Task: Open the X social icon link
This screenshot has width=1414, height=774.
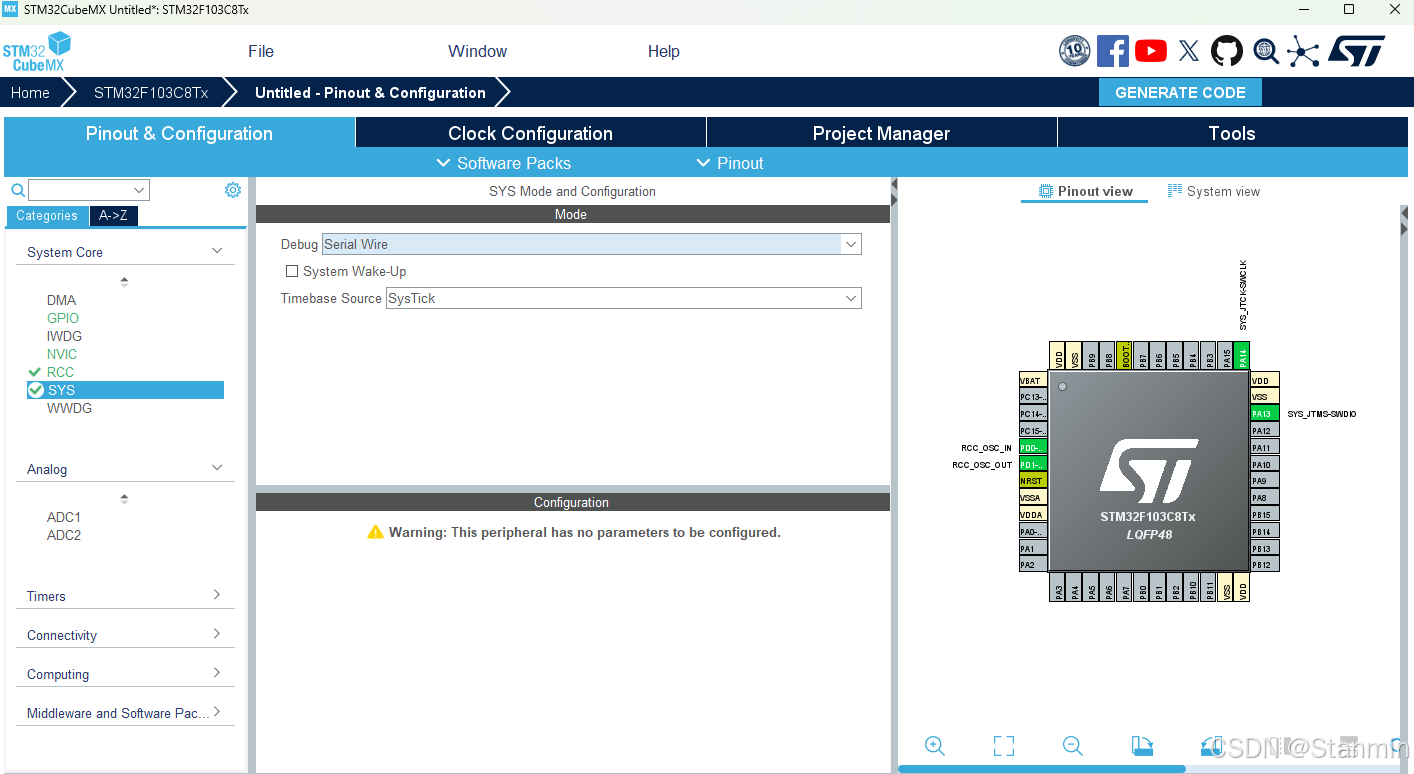Action: (x=1189, y=51)
